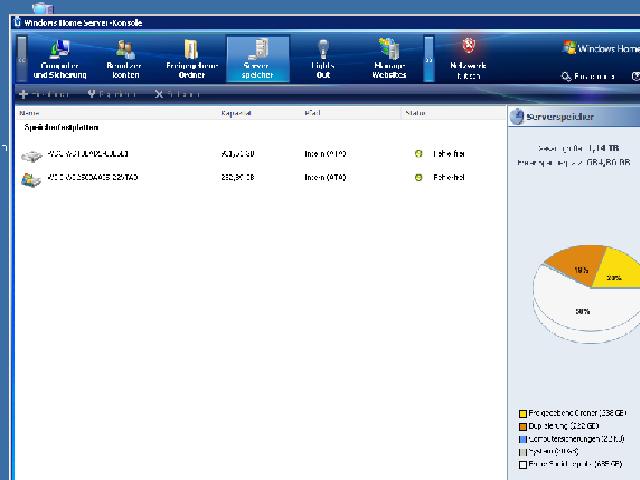
Task: Click the first disk's Fehlerfrei status text
Action: [x=449, y=154]
